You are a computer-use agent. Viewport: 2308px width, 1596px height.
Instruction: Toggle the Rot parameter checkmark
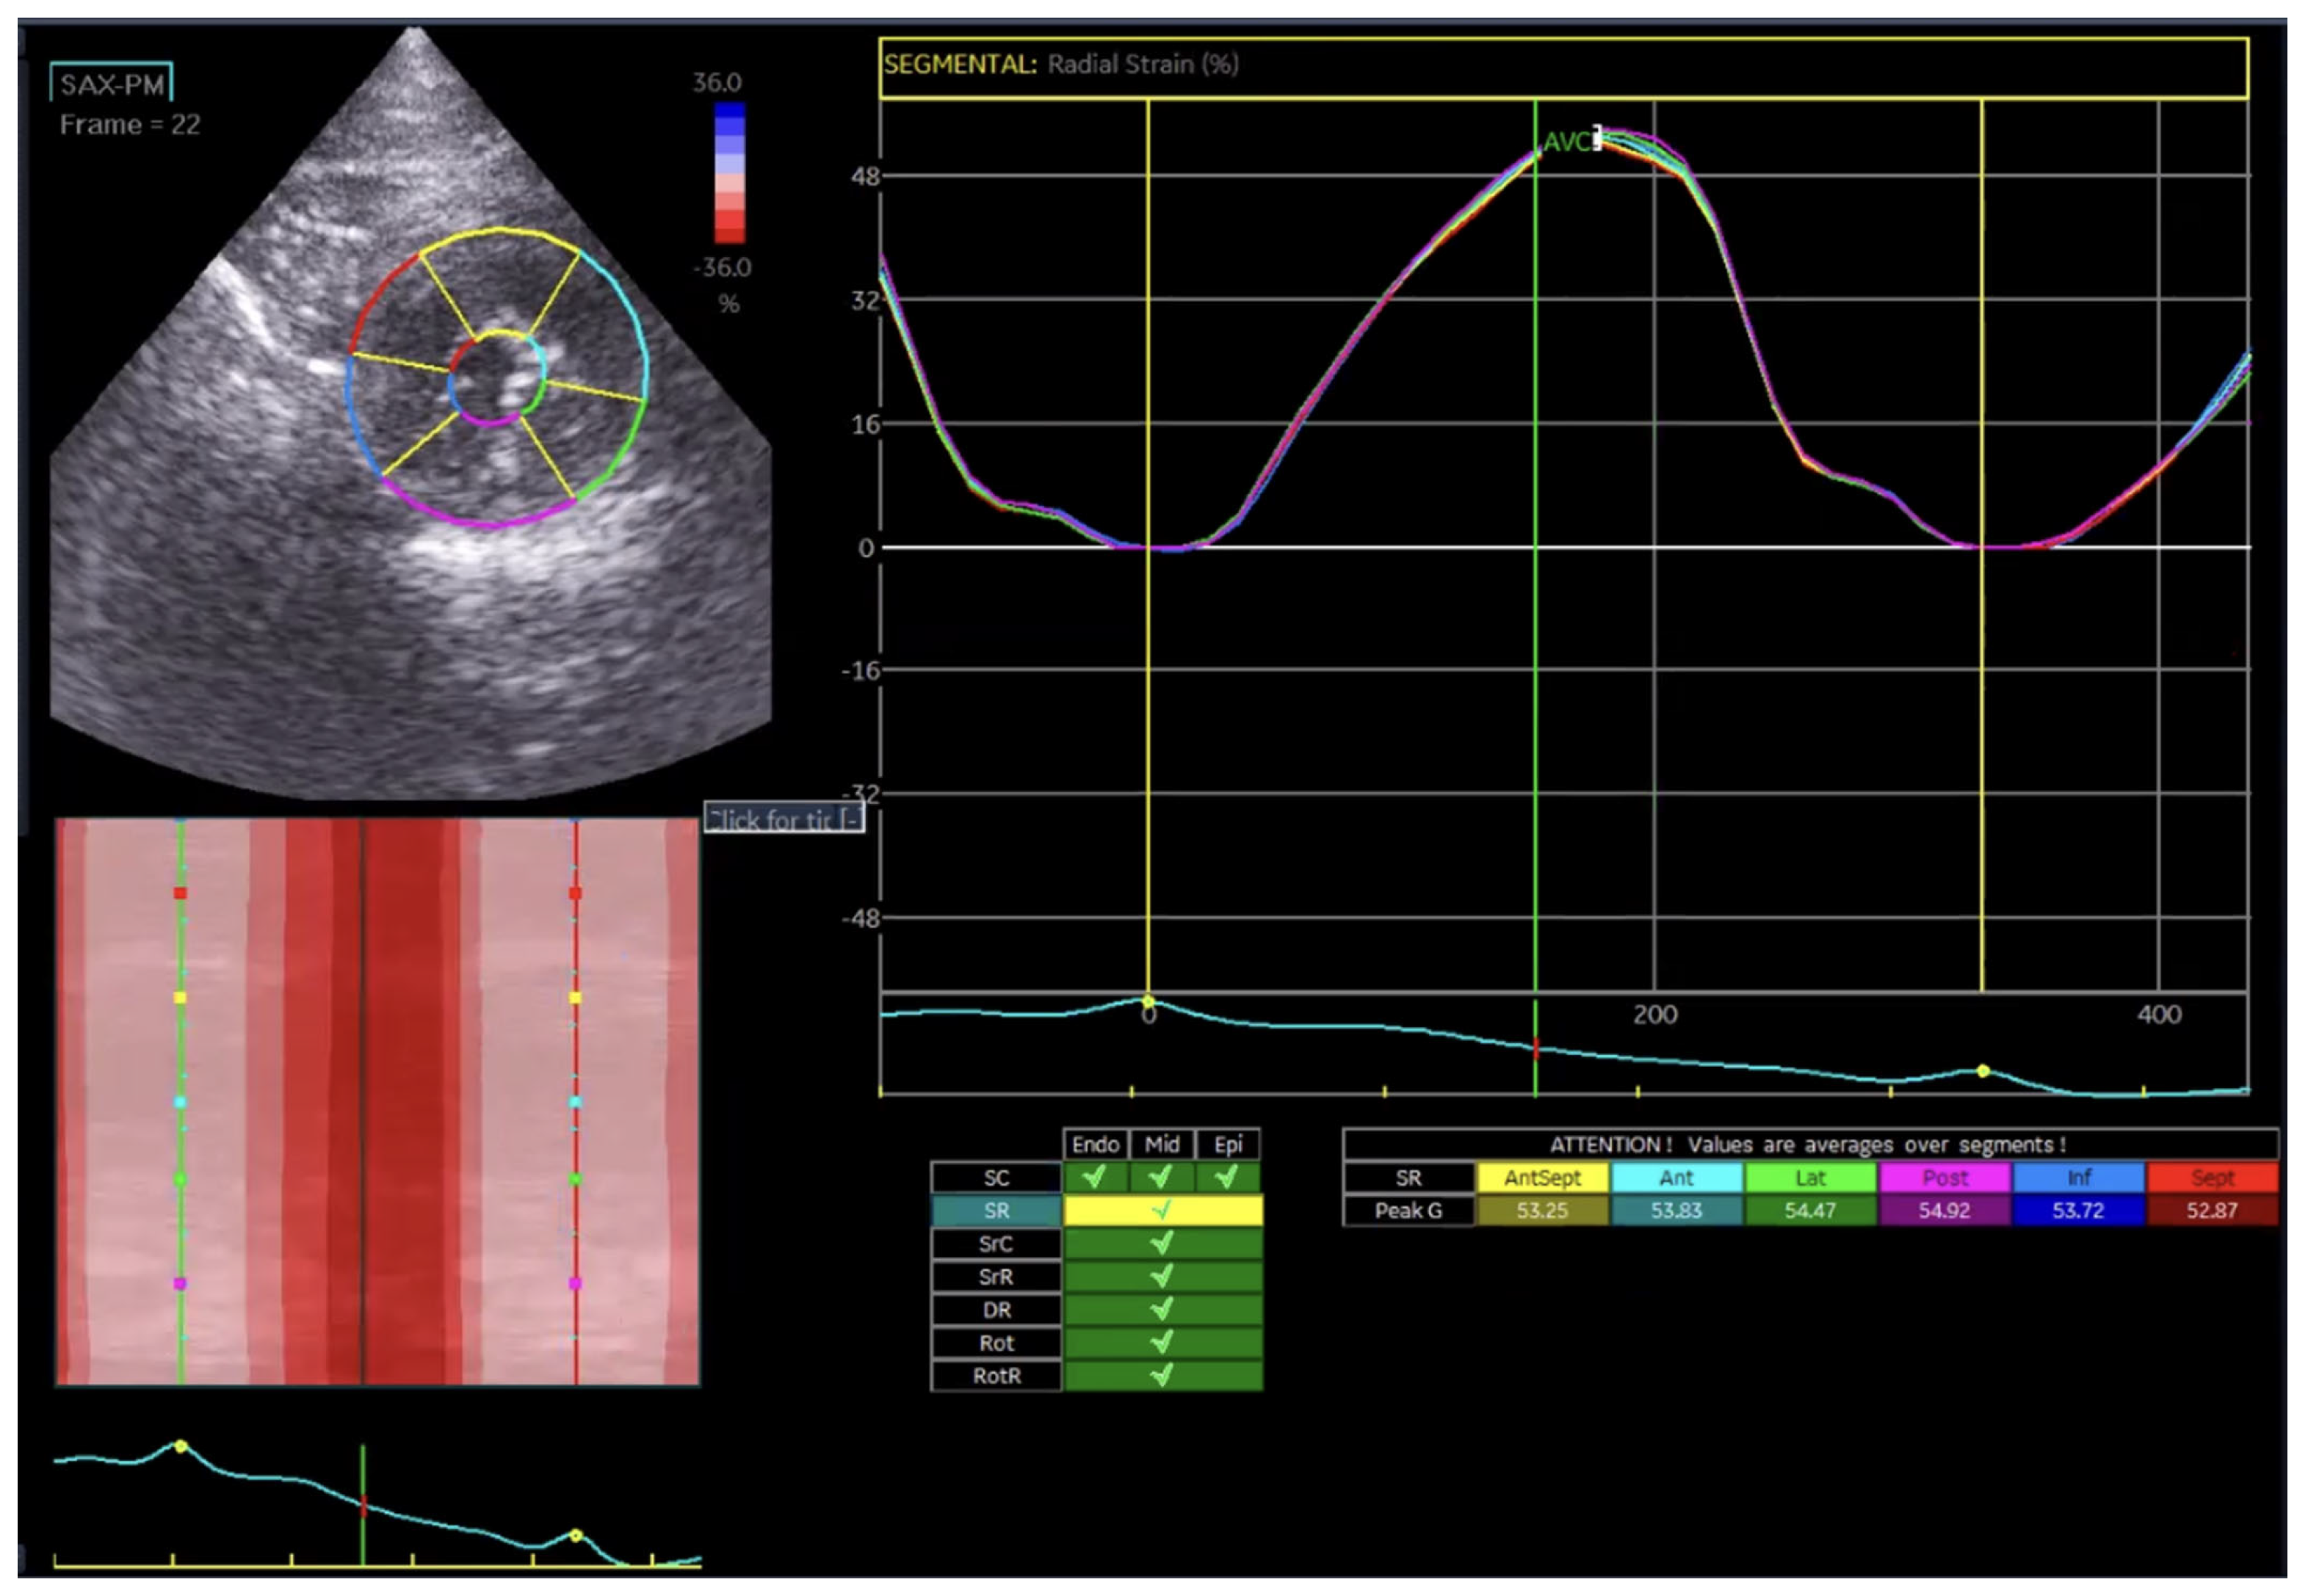coord(1162,1342)
